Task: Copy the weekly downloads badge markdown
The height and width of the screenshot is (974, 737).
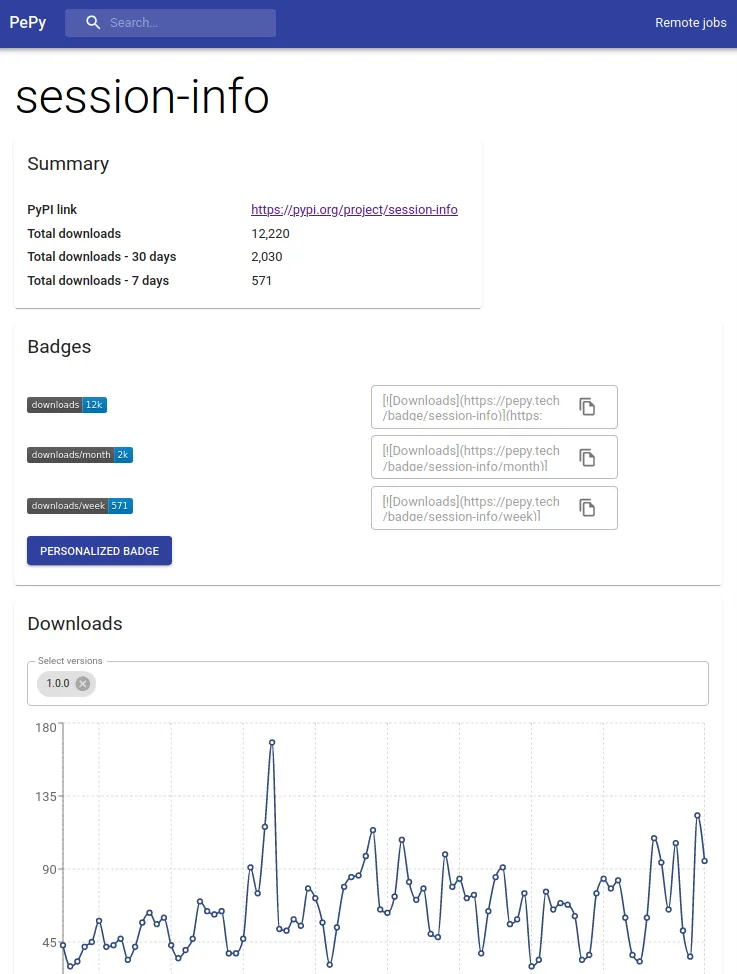Action: click(588, 508)
